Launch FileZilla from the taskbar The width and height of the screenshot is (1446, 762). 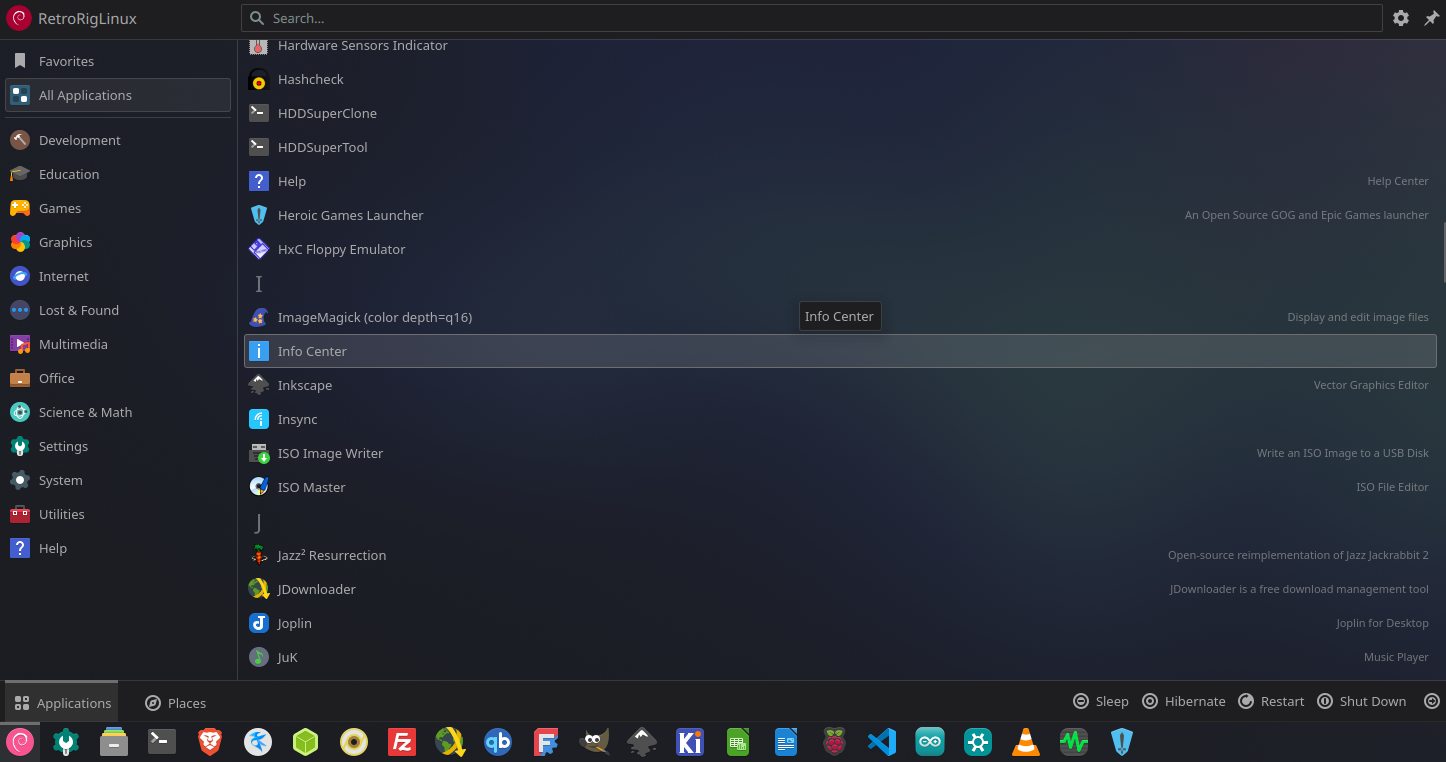[401, 742]
